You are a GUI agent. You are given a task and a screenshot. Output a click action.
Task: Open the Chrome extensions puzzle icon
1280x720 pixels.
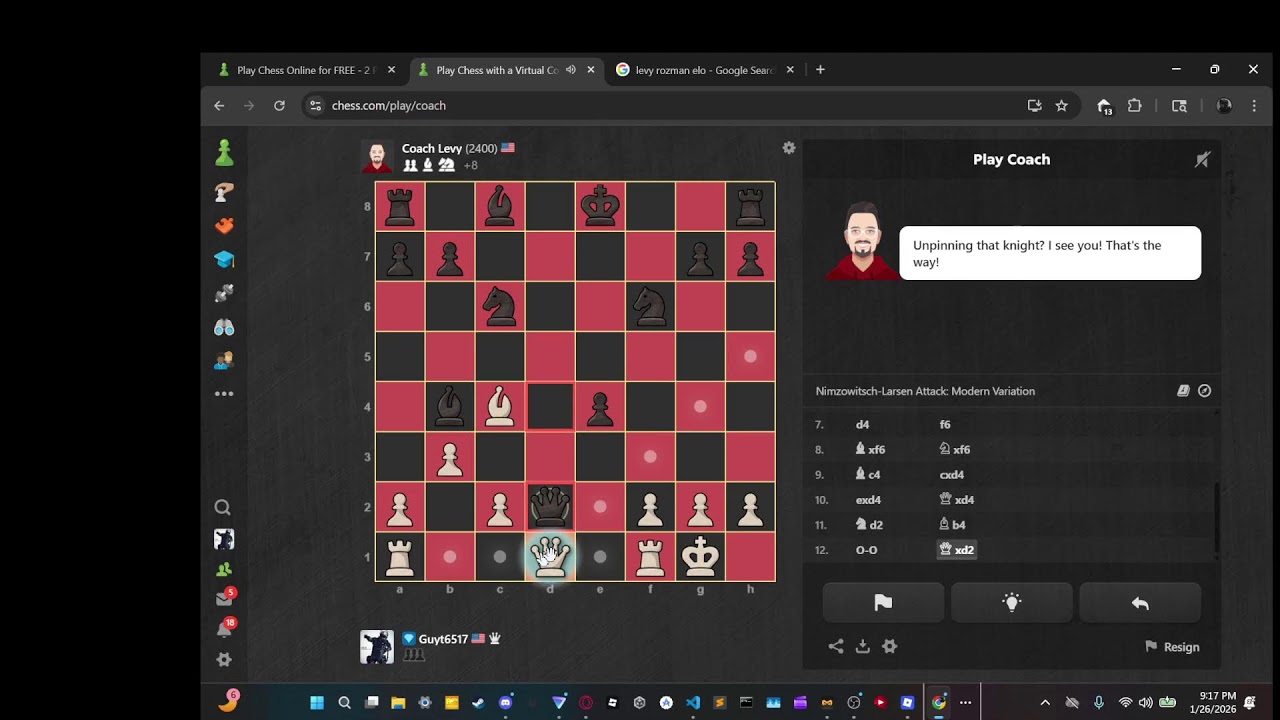tap(1134, 105)
